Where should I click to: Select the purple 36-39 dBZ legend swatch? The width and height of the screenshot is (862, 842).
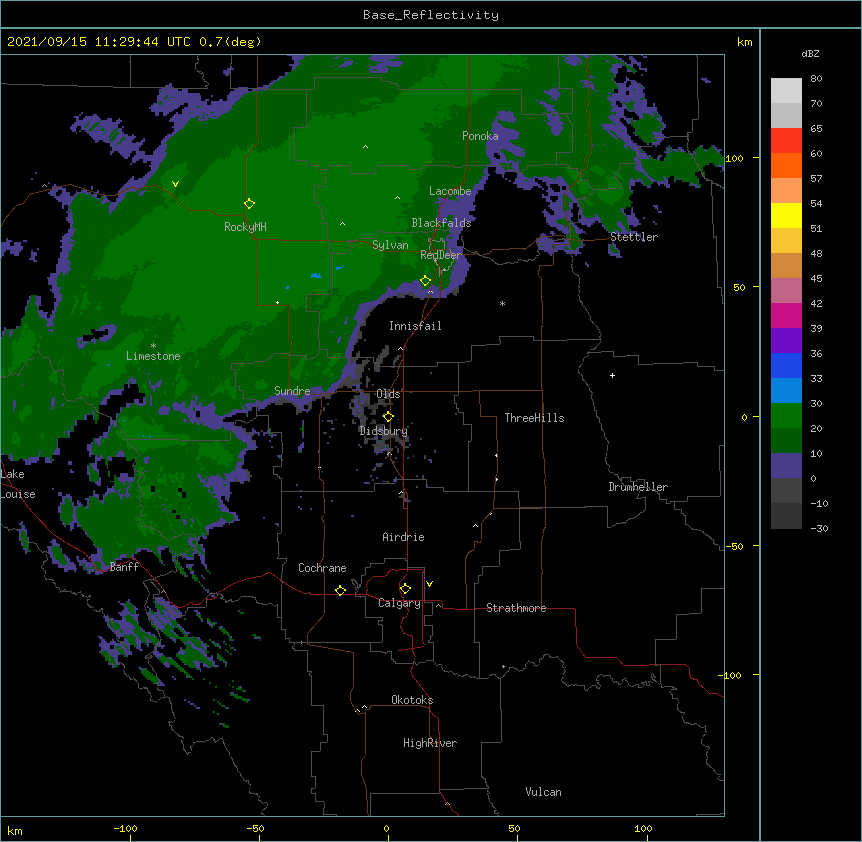point(786,341)
